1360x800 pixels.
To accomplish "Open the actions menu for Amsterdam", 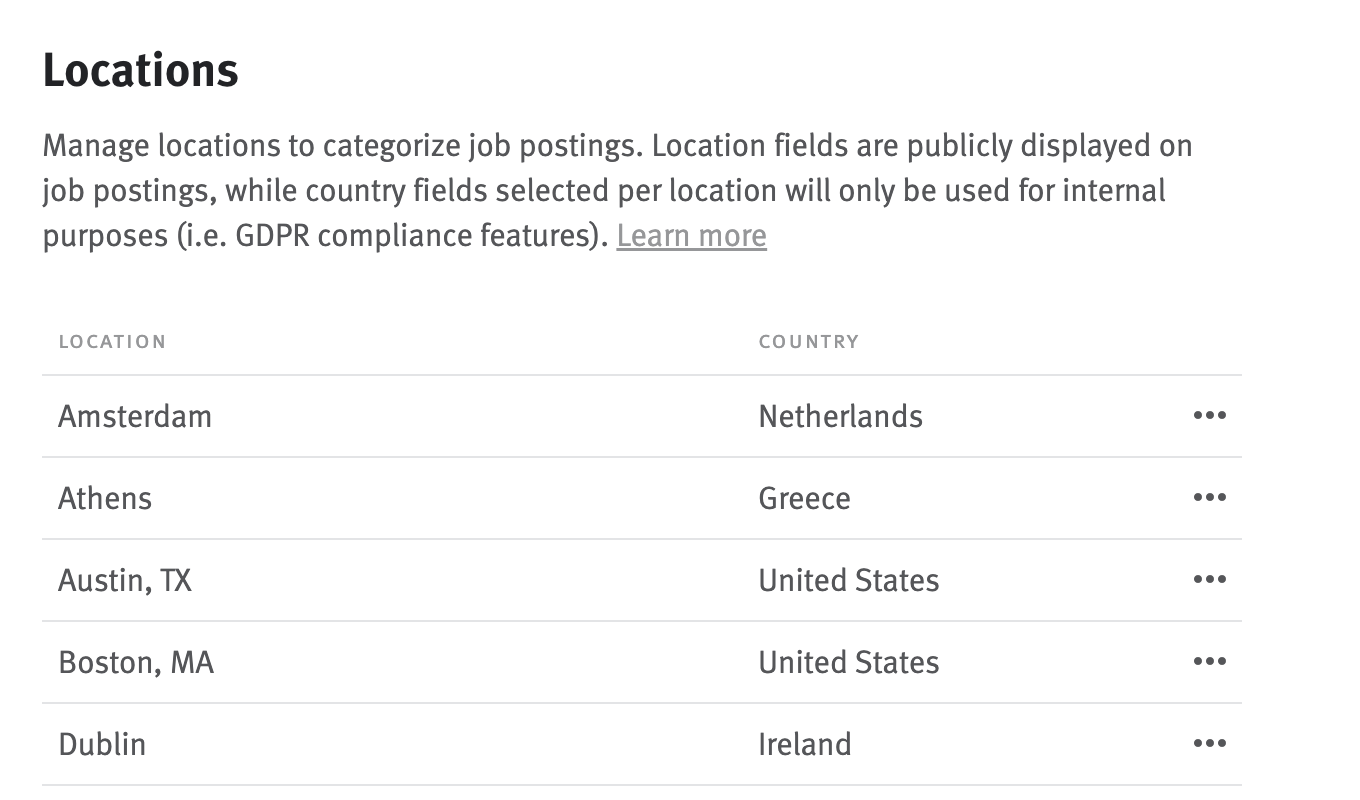I will coord(1211,416).
